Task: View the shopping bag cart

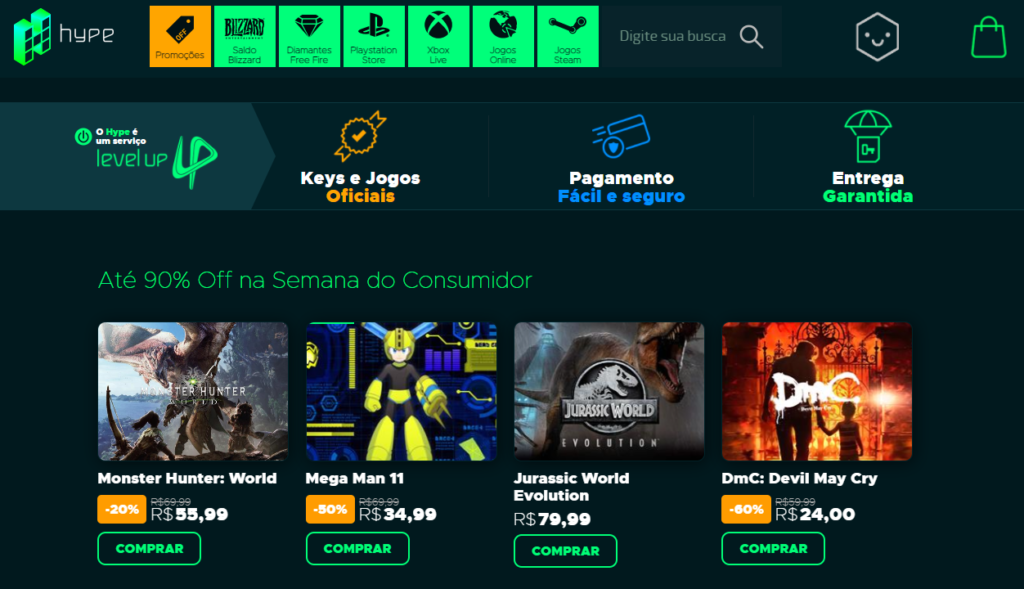Action: click(x=988, y=37)
